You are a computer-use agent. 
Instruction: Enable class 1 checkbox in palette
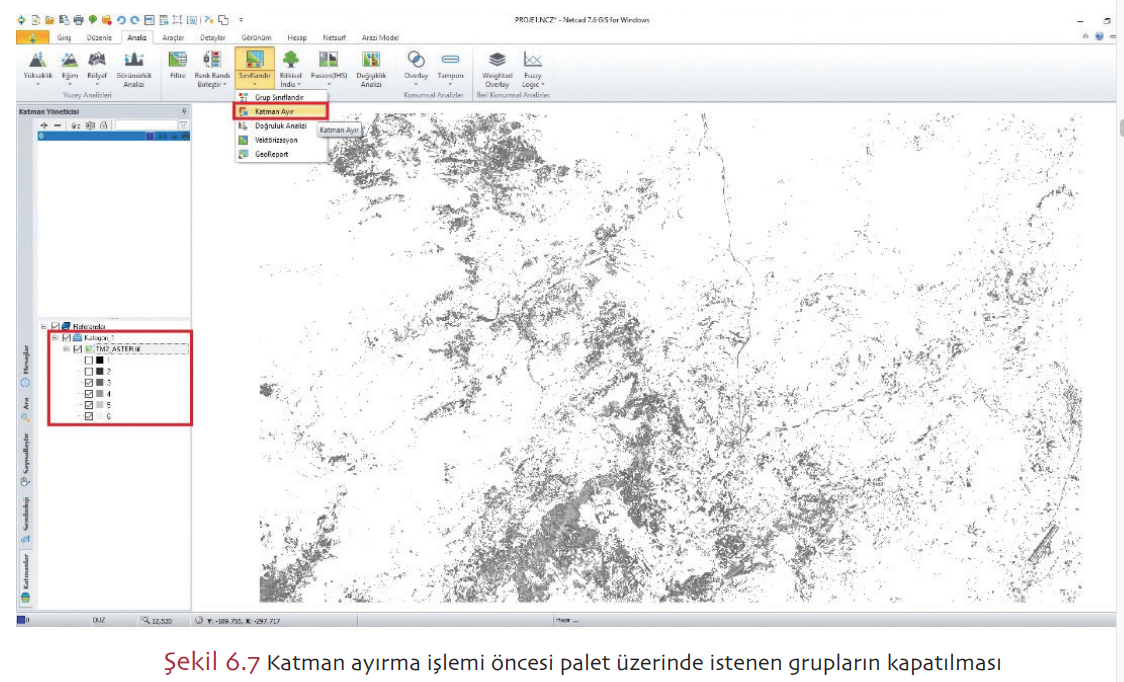pos(89,360)
